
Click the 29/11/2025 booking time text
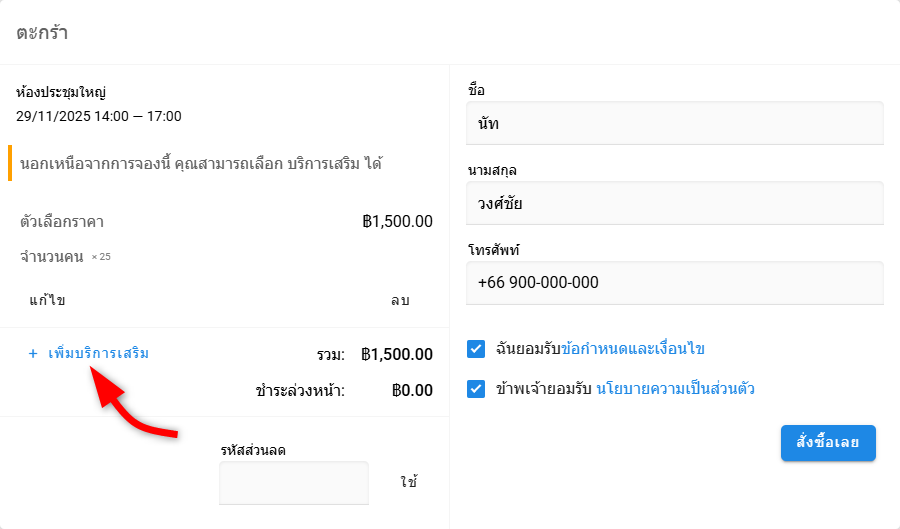(99, 116)
